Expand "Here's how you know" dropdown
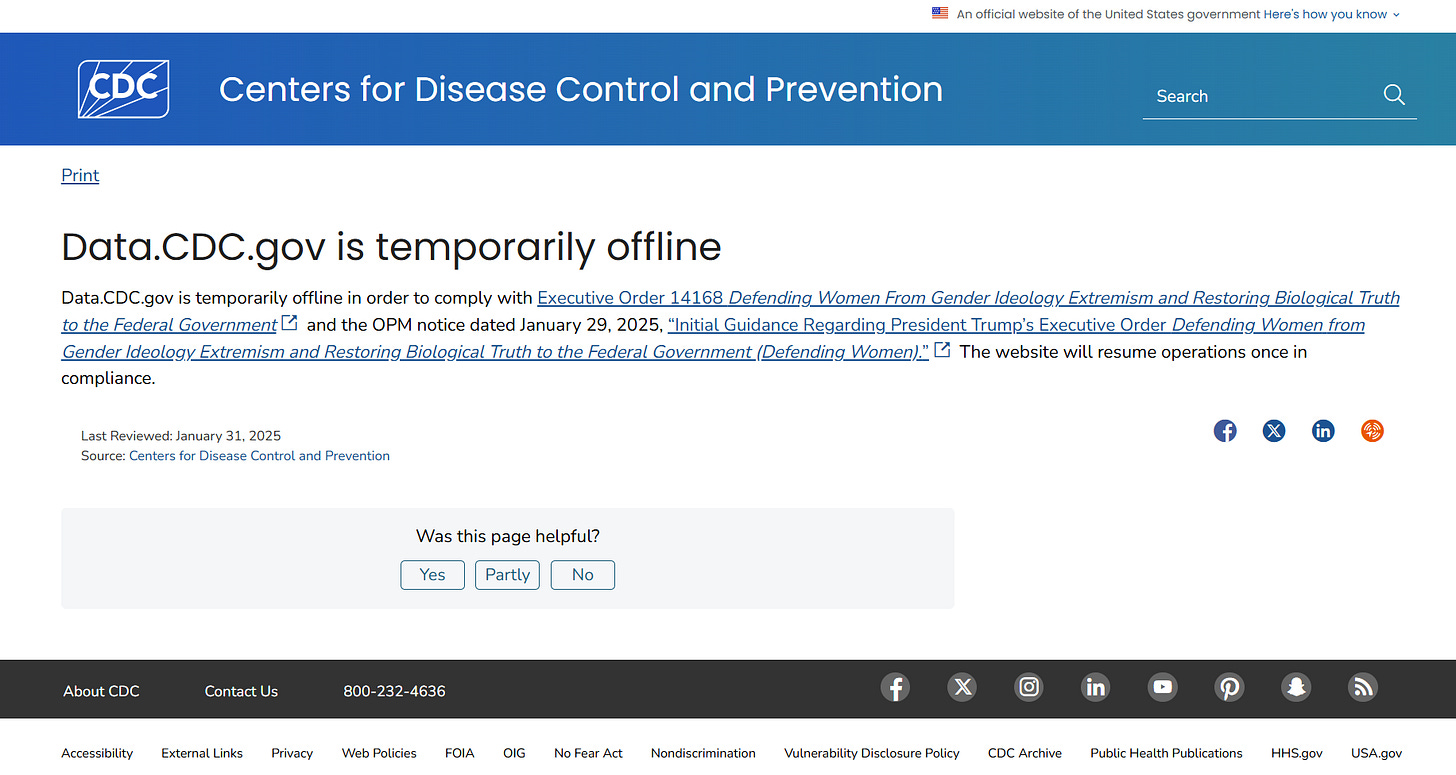 click(1332, 14)
